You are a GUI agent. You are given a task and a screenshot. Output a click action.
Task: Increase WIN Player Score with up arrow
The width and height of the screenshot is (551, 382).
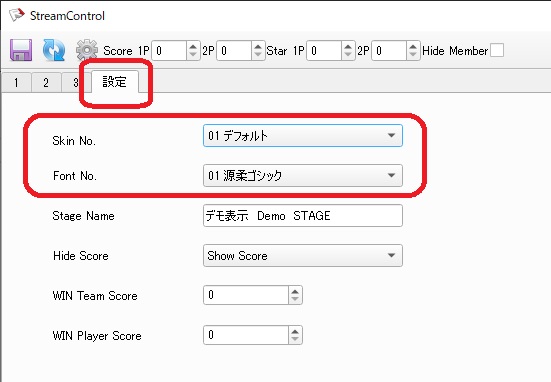pyautogui.click(x=295, y=331)
